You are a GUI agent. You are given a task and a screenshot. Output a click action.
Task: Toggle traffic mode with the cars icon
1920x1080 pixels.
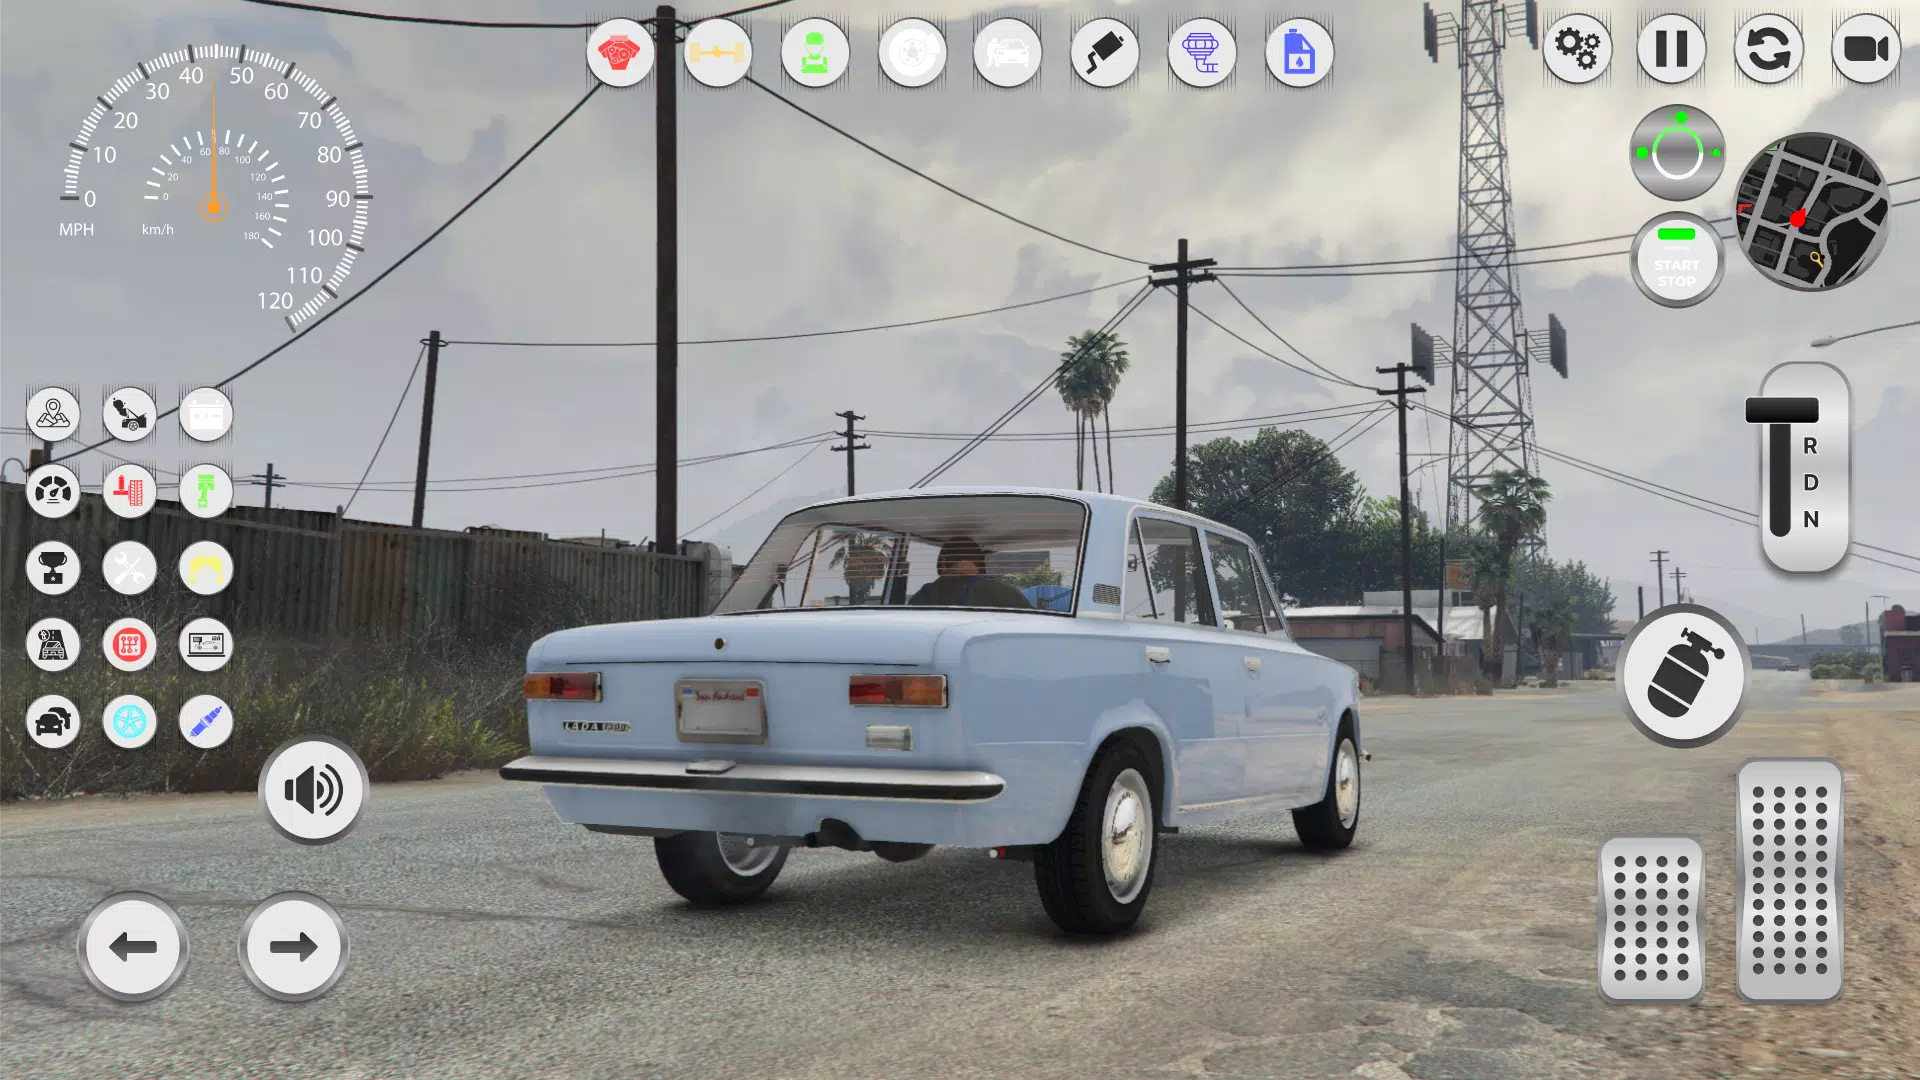click(53, 722)
